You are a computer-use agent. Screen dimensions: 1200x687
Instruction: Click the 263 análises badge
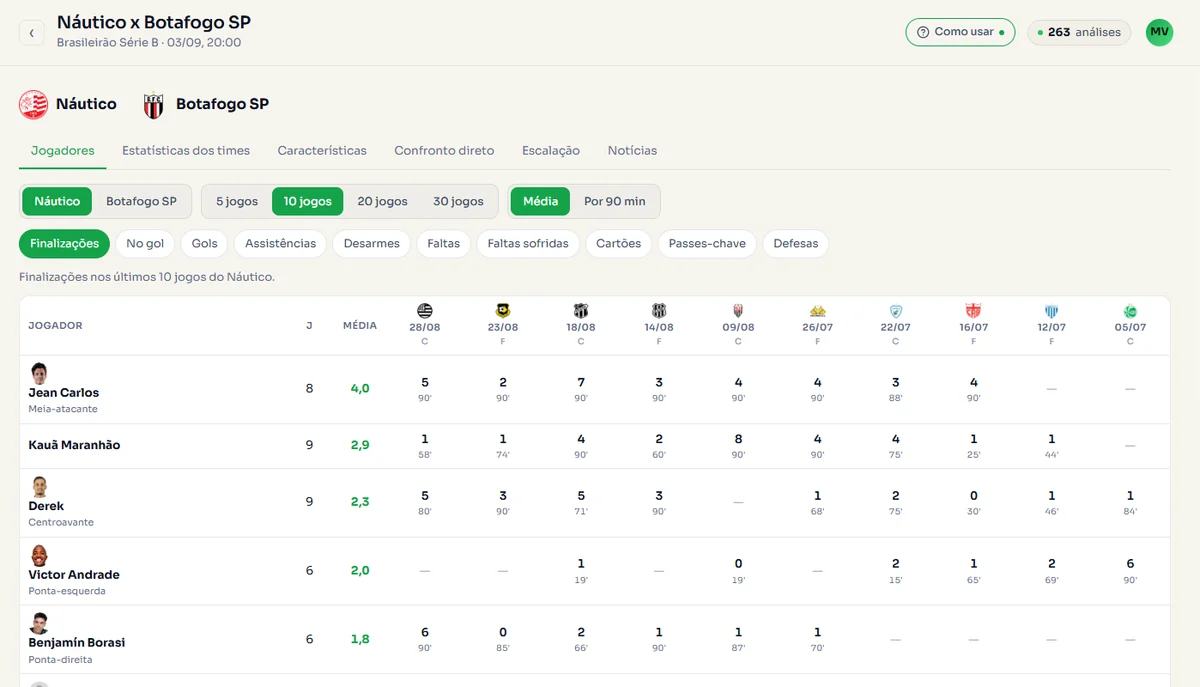1080,32
